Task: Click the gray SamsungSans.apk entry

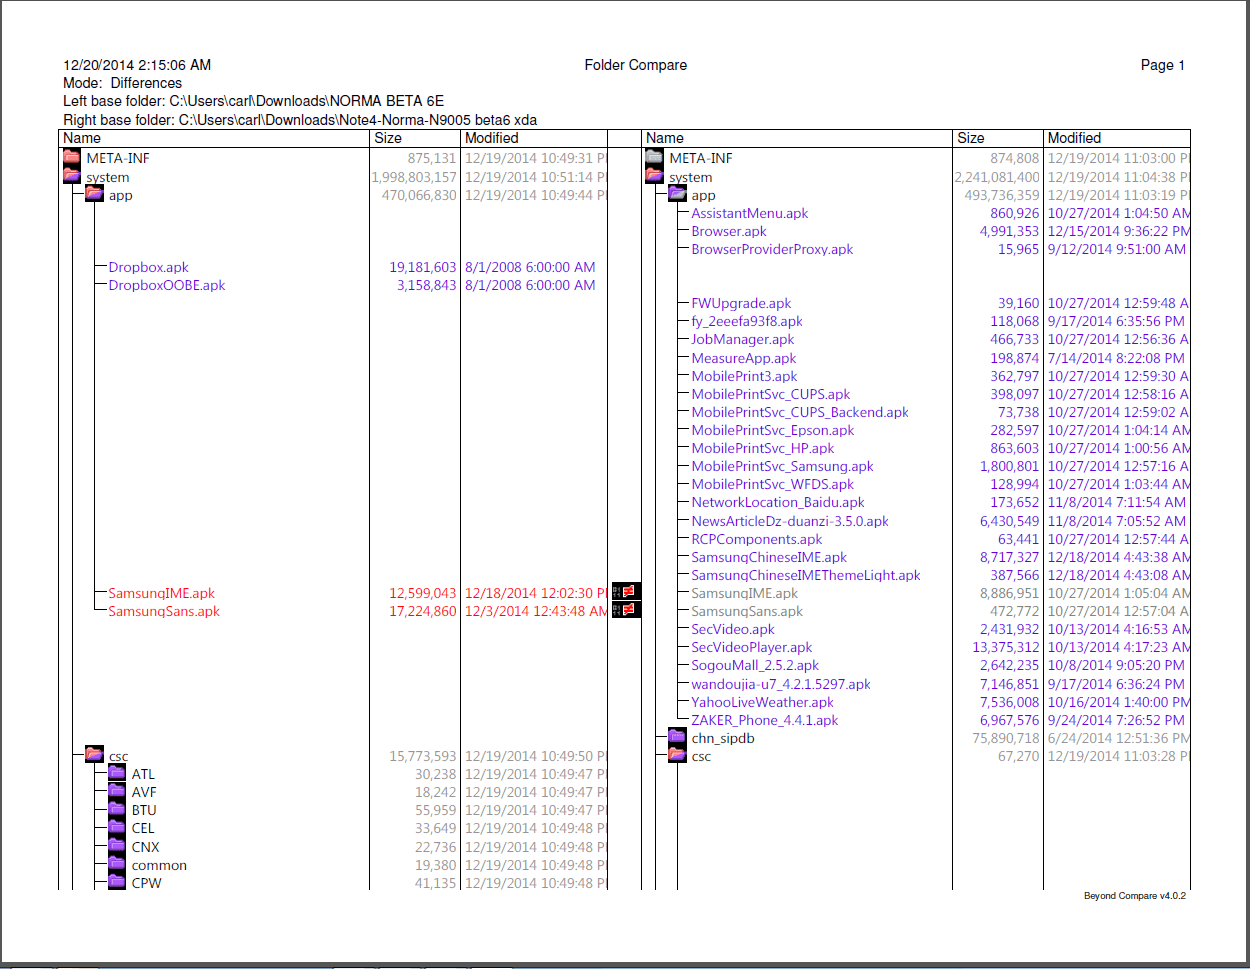Action: pos(747,611)
